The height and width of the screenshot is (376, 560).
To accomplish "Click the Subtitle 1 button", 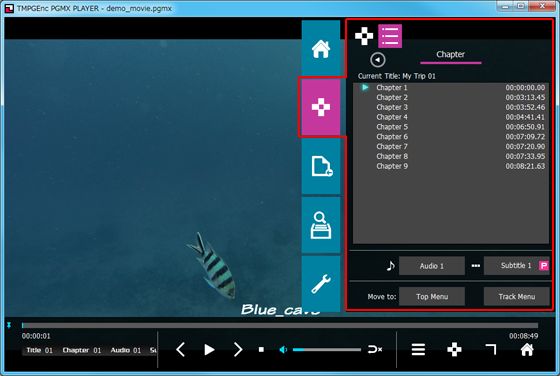I will pyautogui.click(x=516, y=266).
